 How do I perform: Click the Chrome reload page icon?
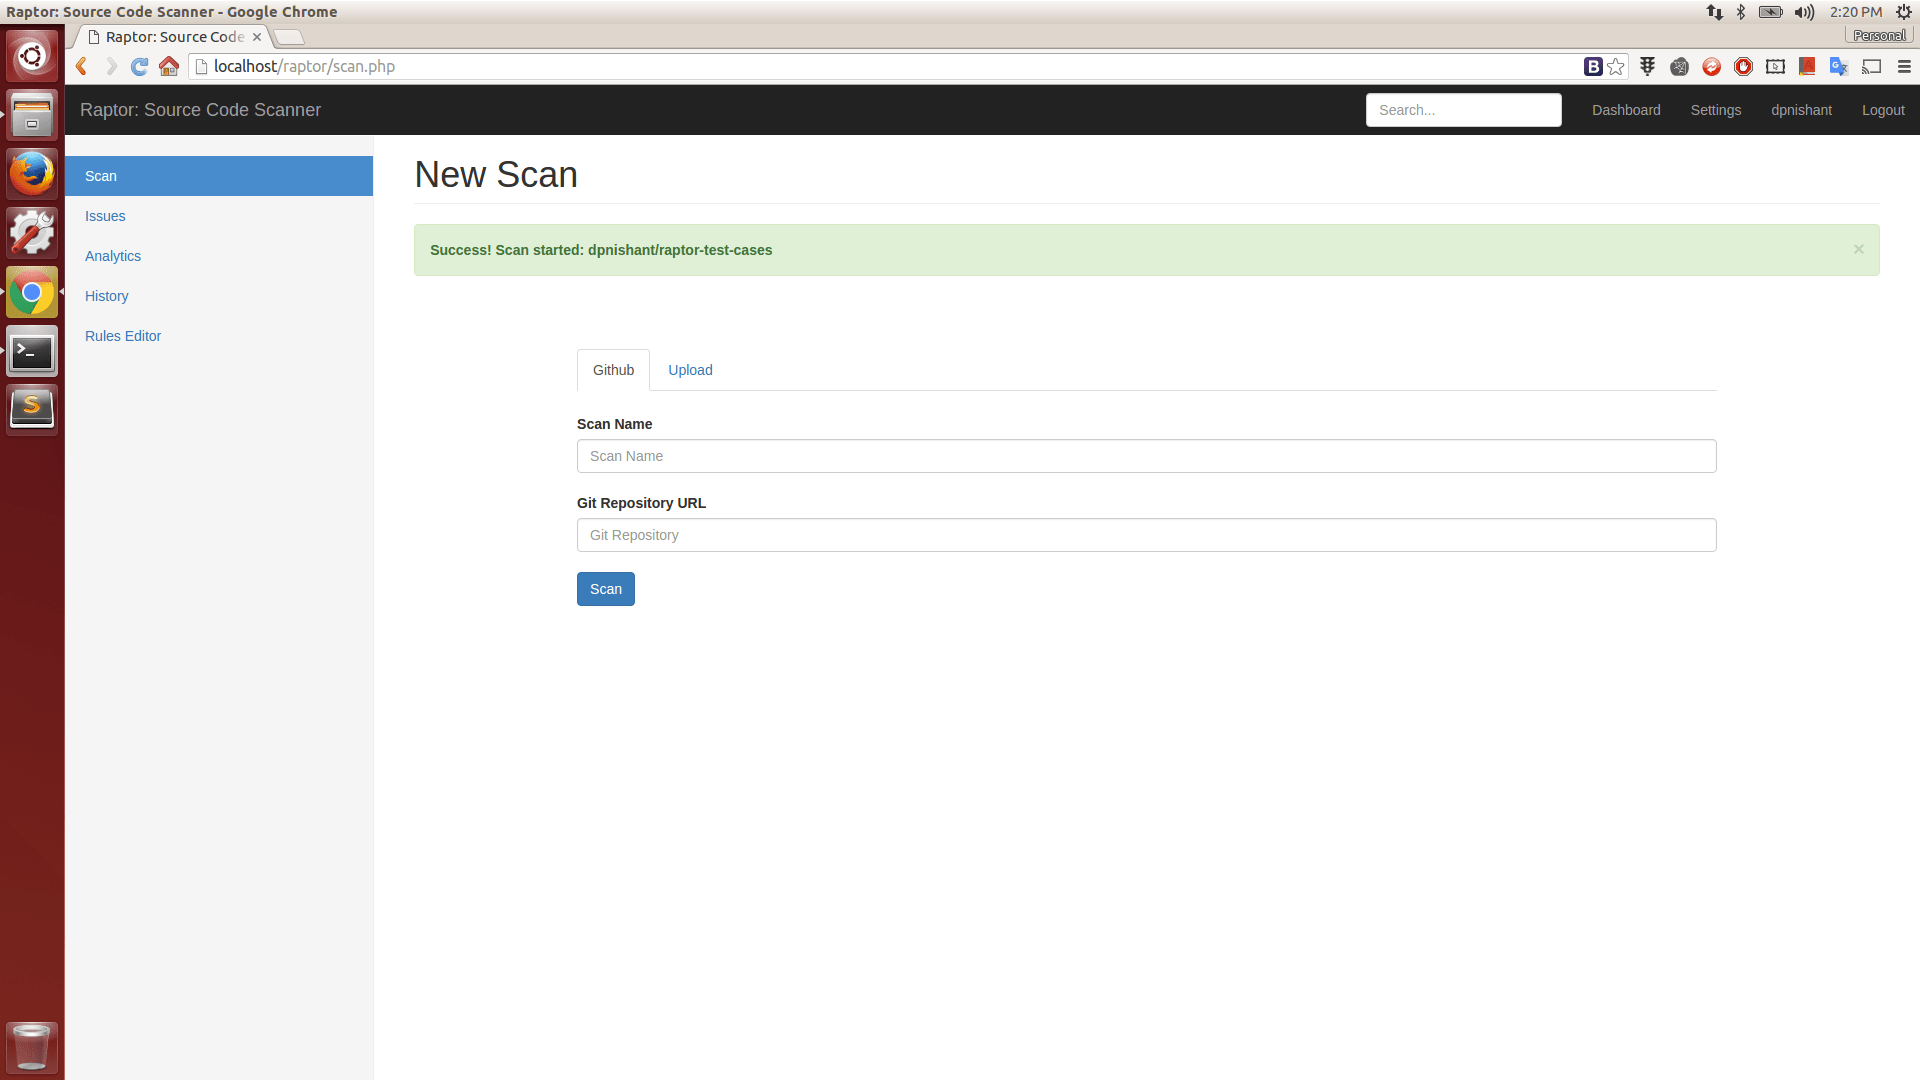[140, 67]
